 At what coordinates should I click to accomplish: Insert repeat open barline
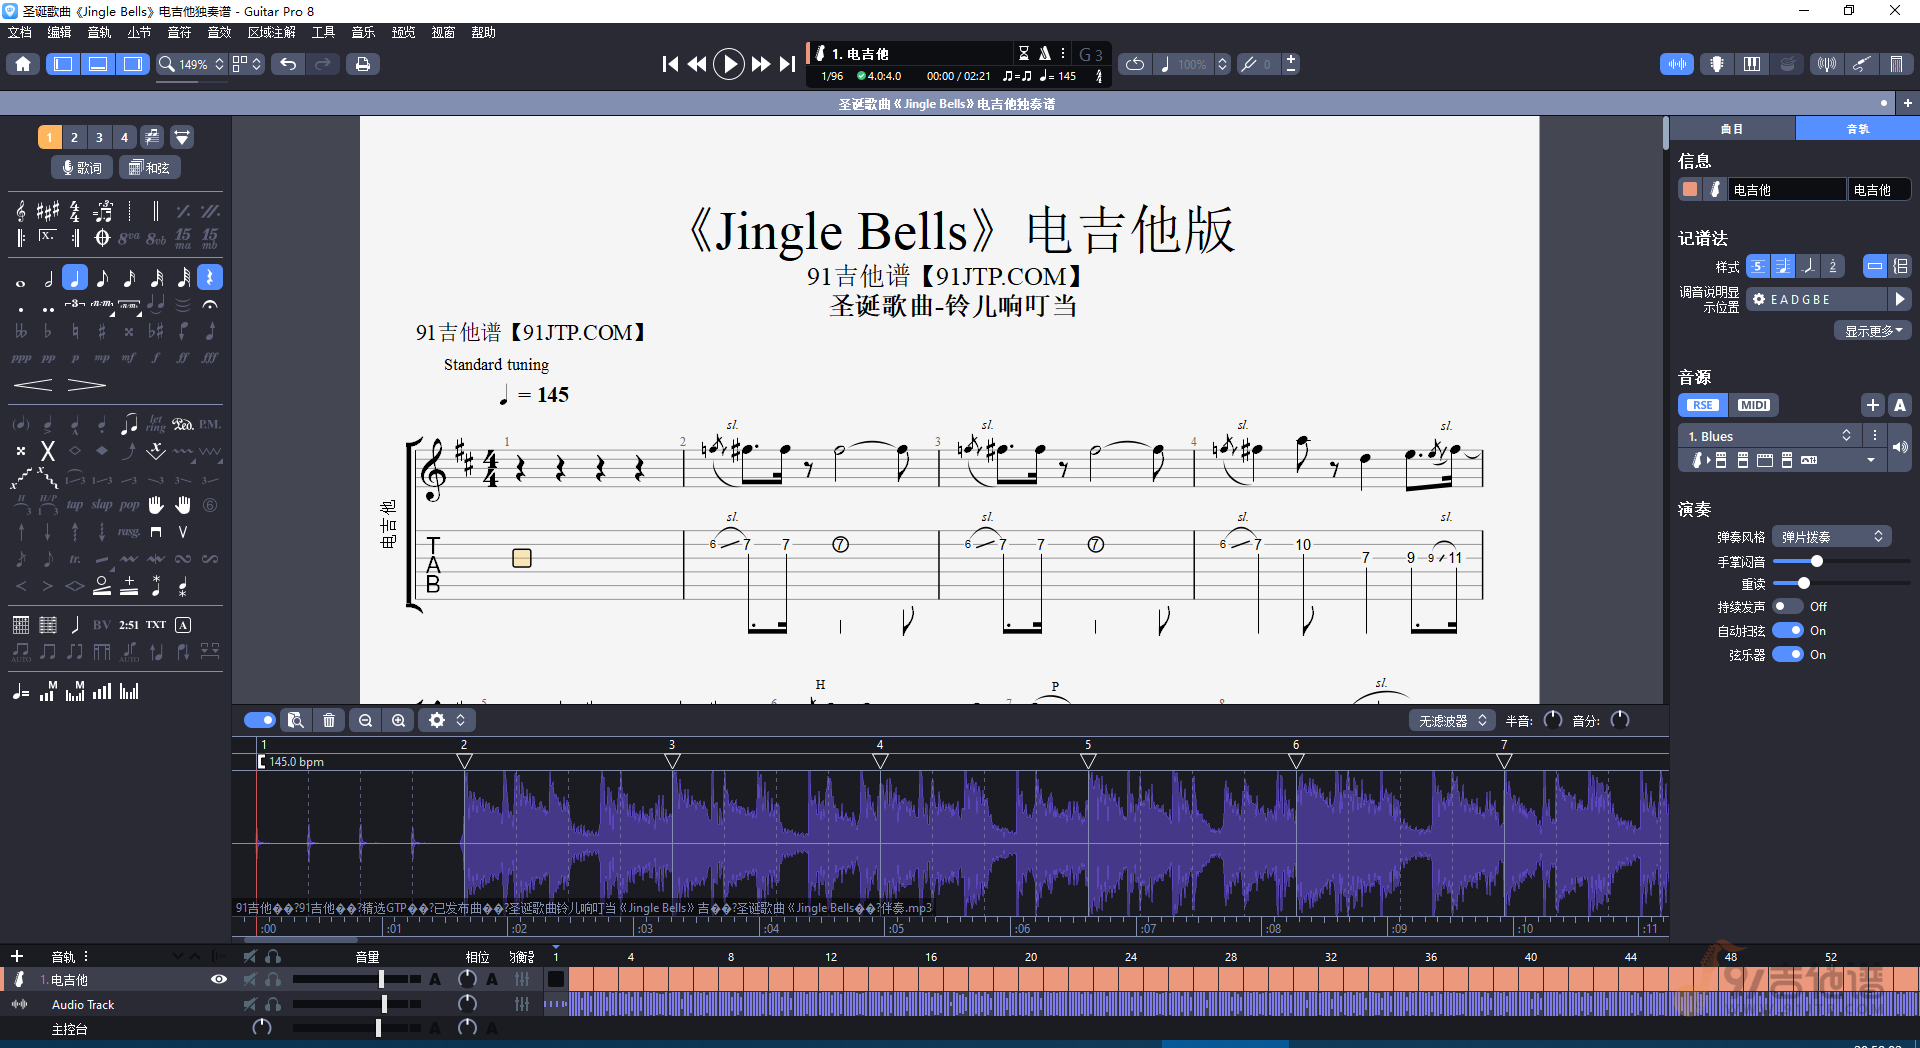(21, 238)
